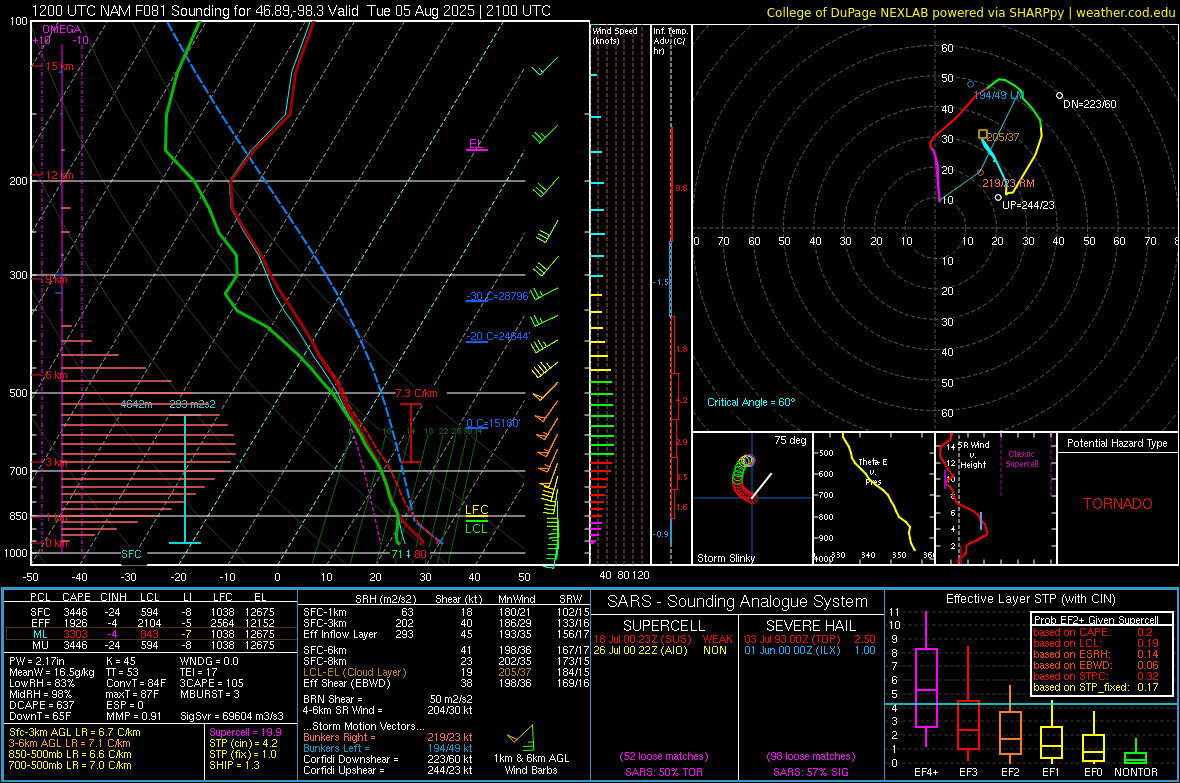Click the 4642m effective layer label
Screen dimensions: 1180x783
136,404
